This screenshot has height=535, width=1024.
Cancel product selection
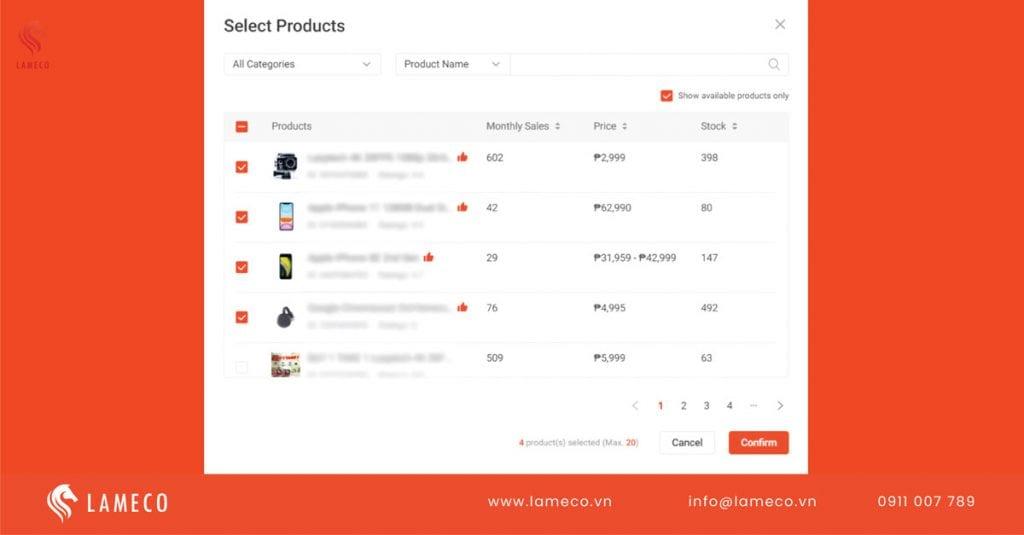687,442
